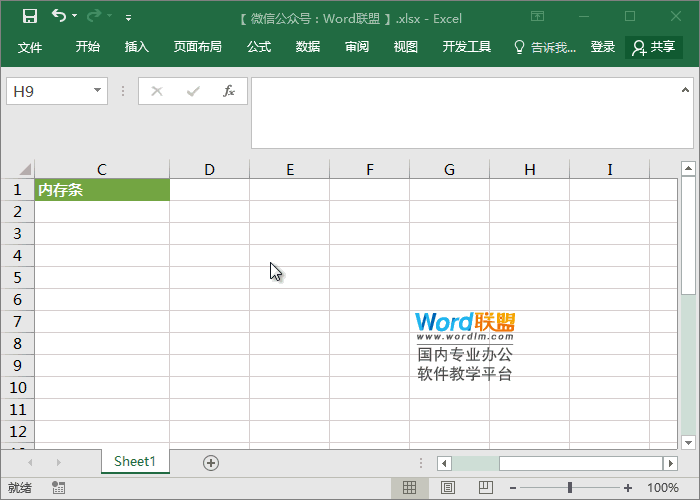This screenshot has width=700, height=500.
Task: Click the Undo arrow icon
Action: [59, 16]
